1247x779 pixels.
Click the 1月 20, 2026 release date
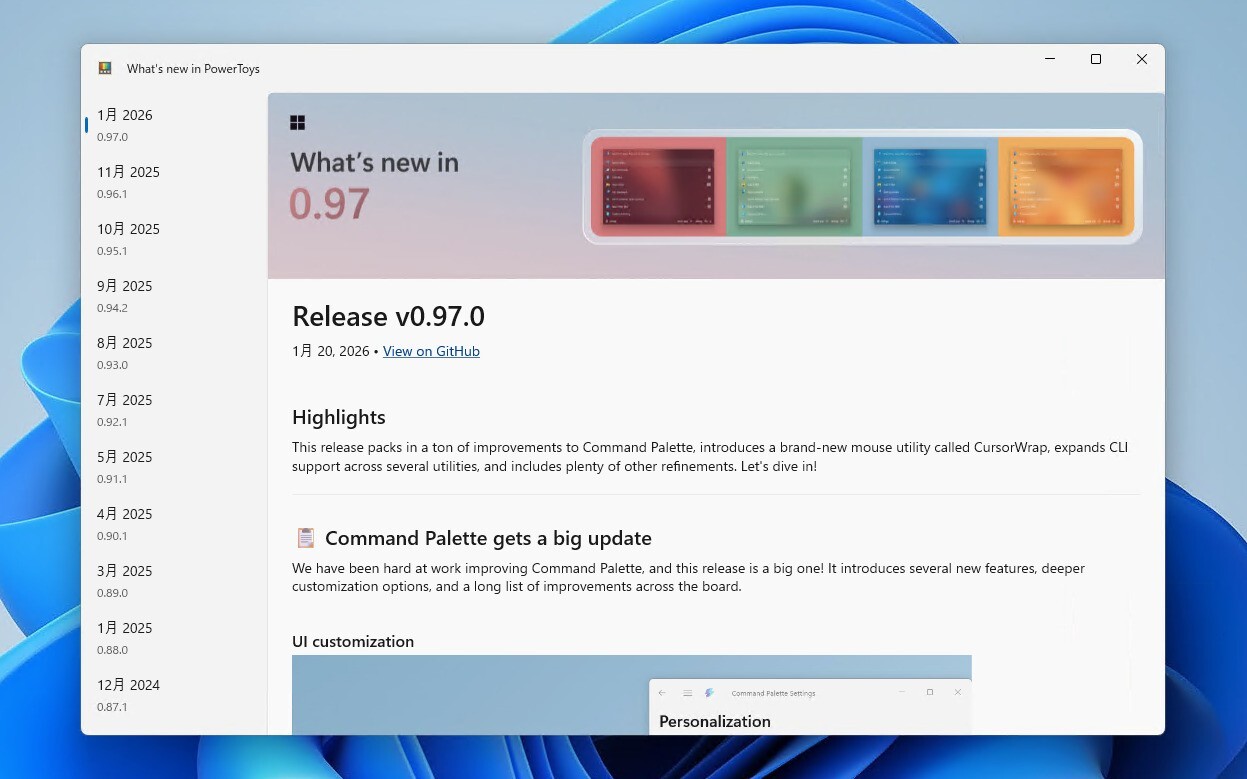click(x=331, y=351)
